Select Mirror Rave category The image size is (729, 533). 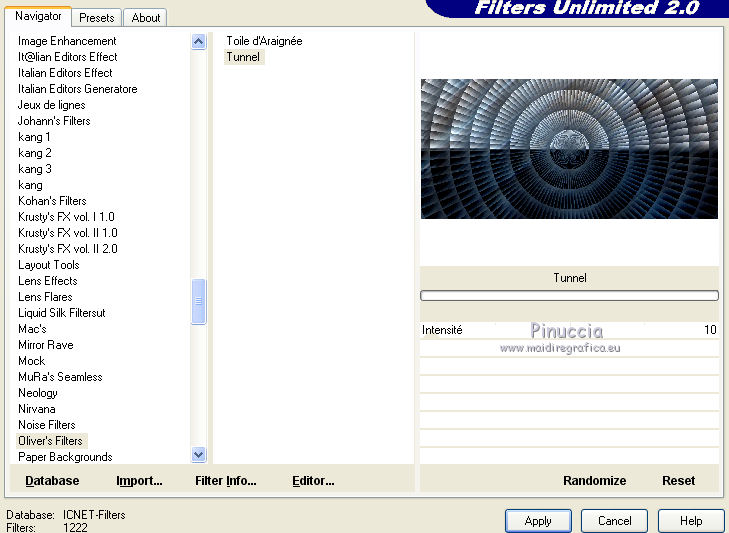tap(46, 345)
